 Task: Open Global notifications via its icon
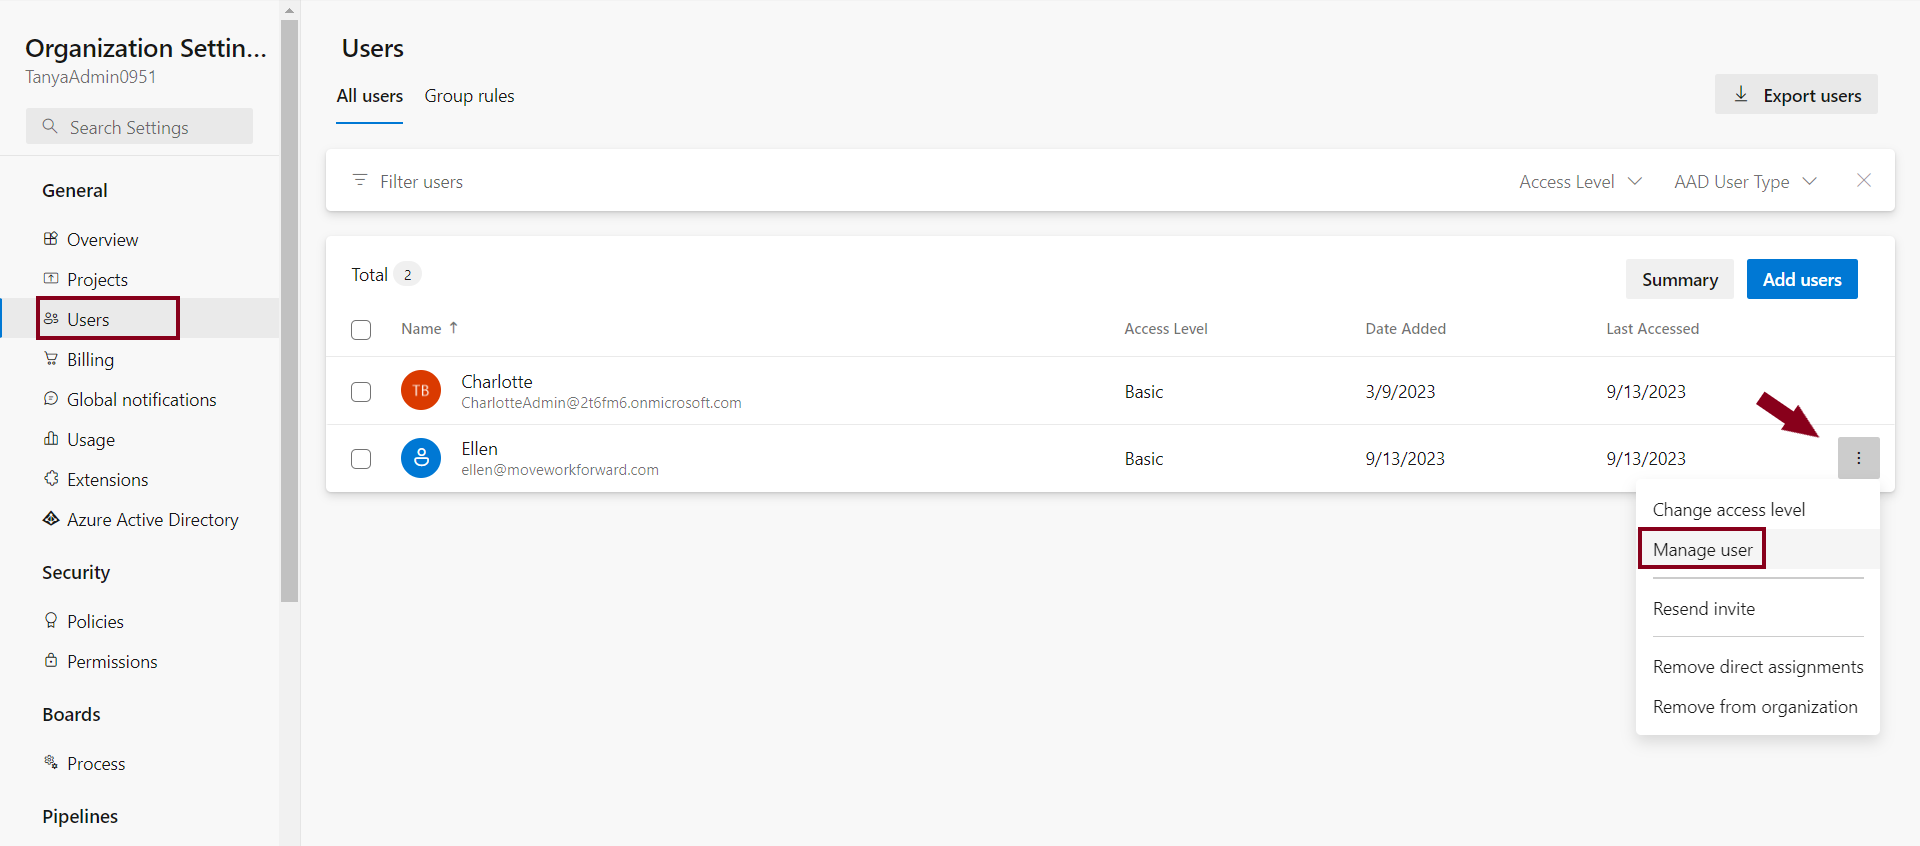click(51, 399)
